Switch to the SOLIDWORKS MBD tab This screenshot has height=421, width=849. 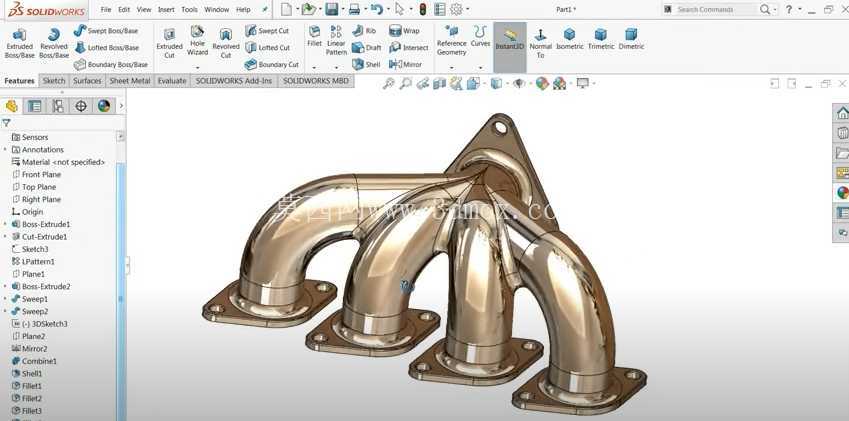tap(316, 81)
